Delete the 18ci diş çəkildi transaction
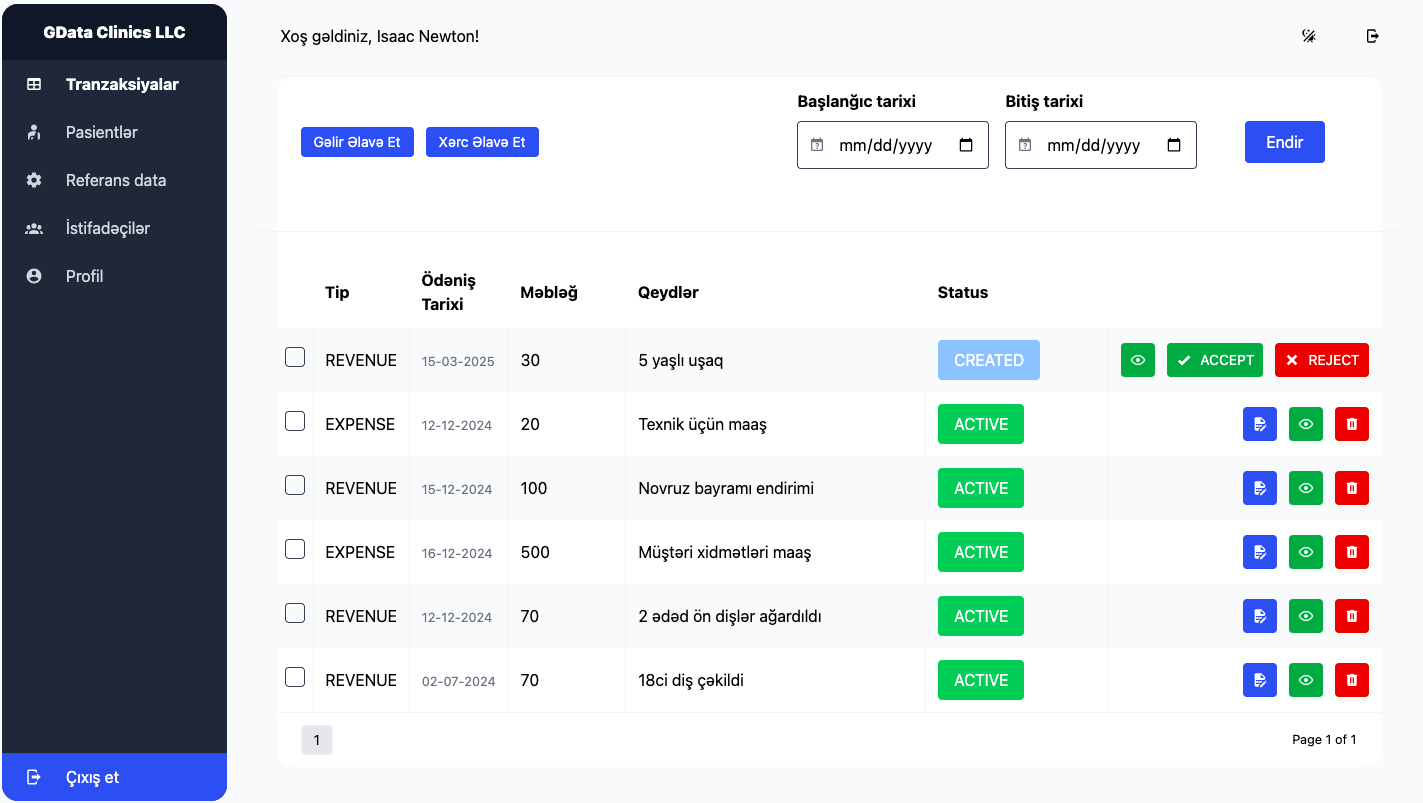 coord(1352,680)
